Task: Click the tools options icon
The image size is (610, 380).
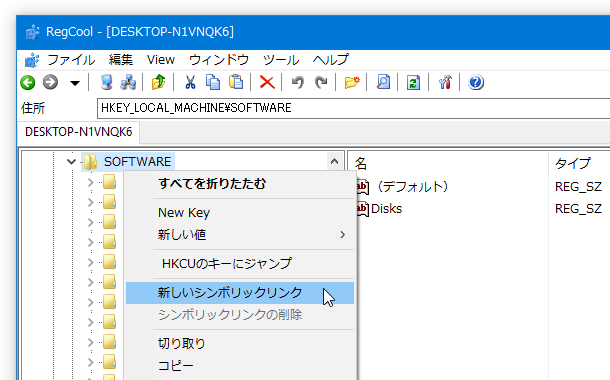Action: 445,82
